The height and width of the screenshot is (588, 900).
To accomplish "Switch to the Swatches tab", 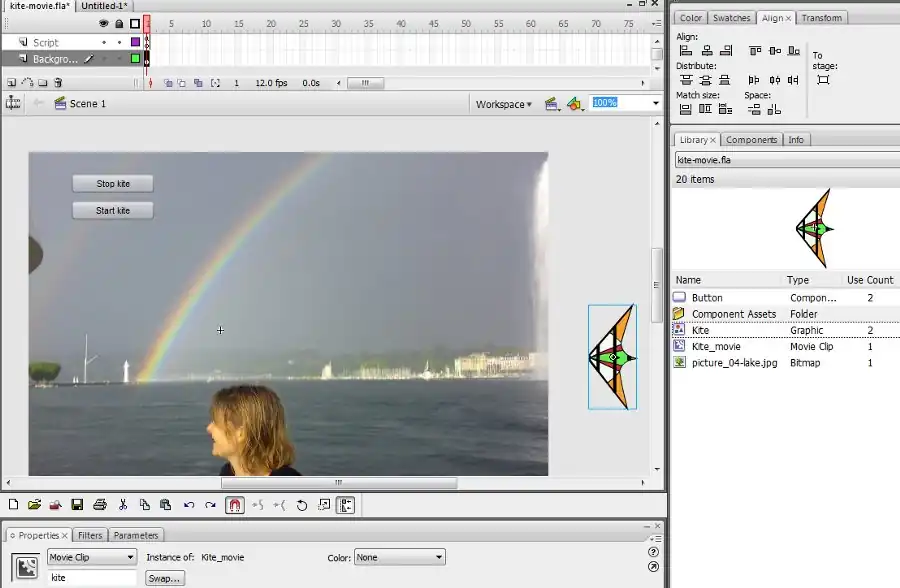I will click(731, 18).
